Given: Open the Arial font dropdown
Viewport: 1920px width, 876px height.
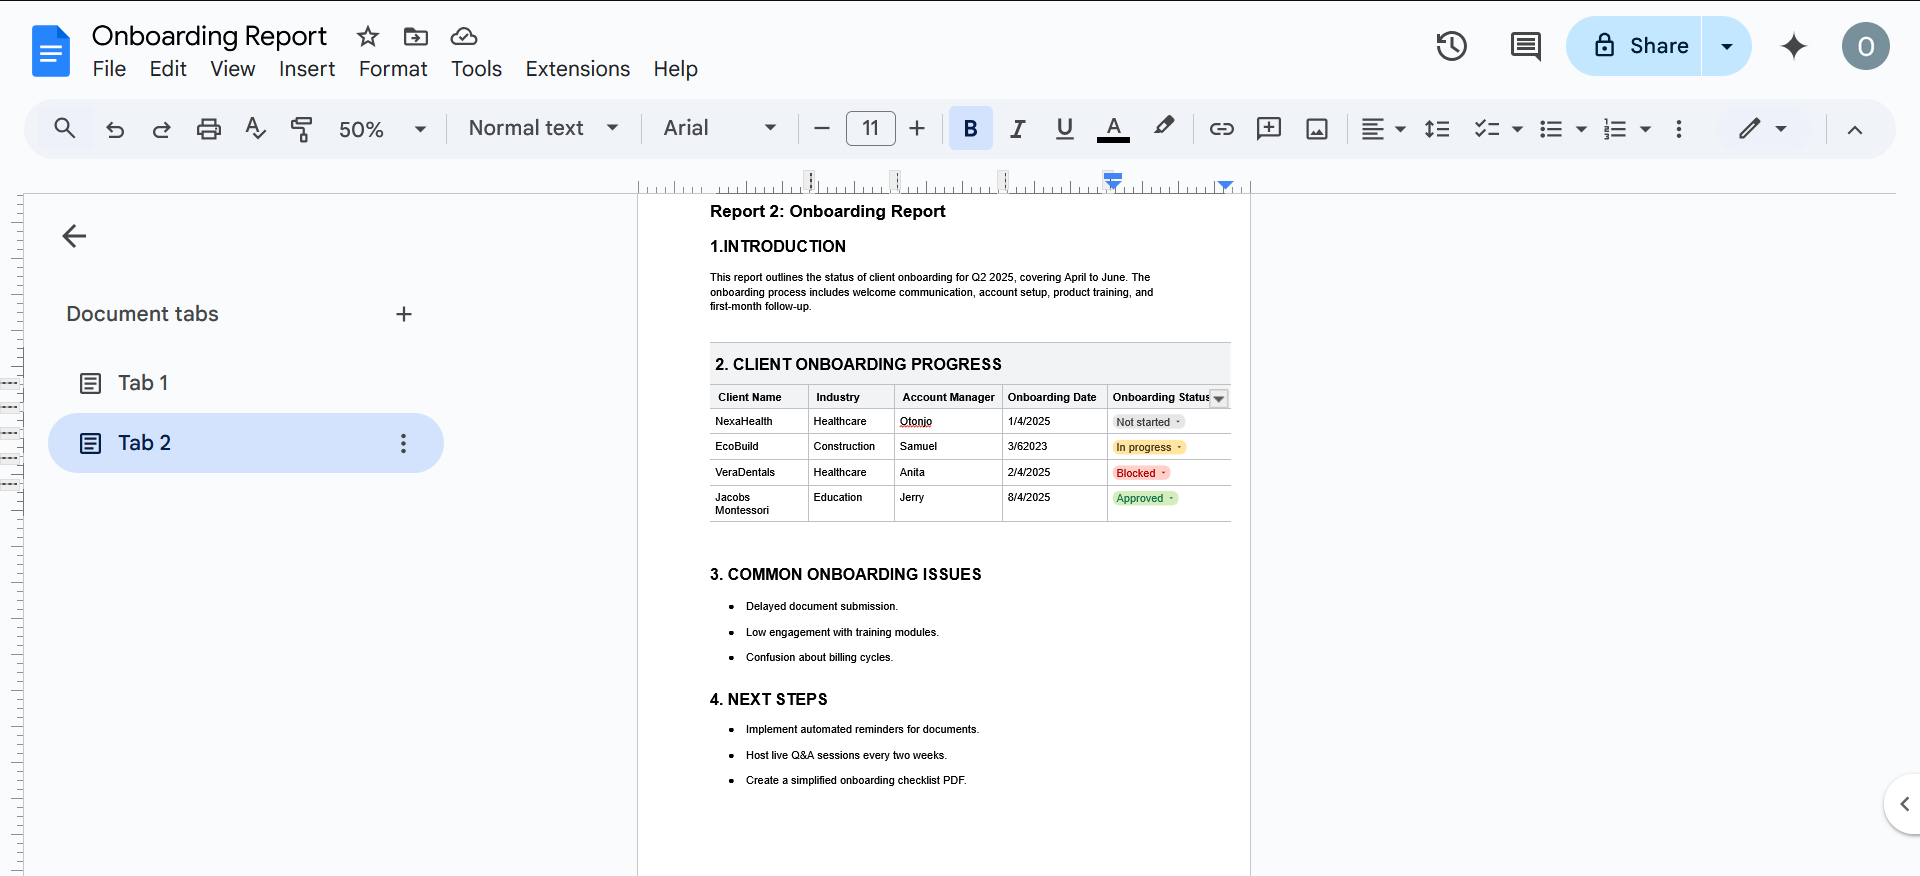Looking at the screenshot, I should coord(720,128).
